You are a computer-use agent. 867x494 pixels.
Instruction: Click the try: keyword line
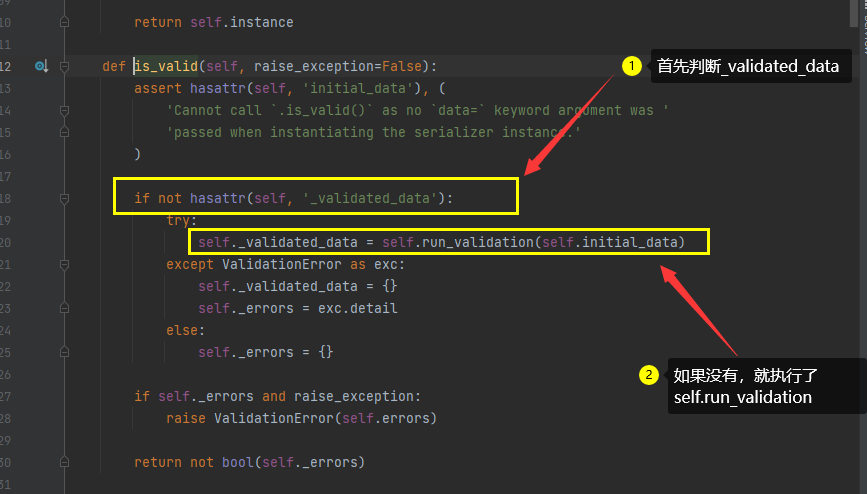point(181,220)
